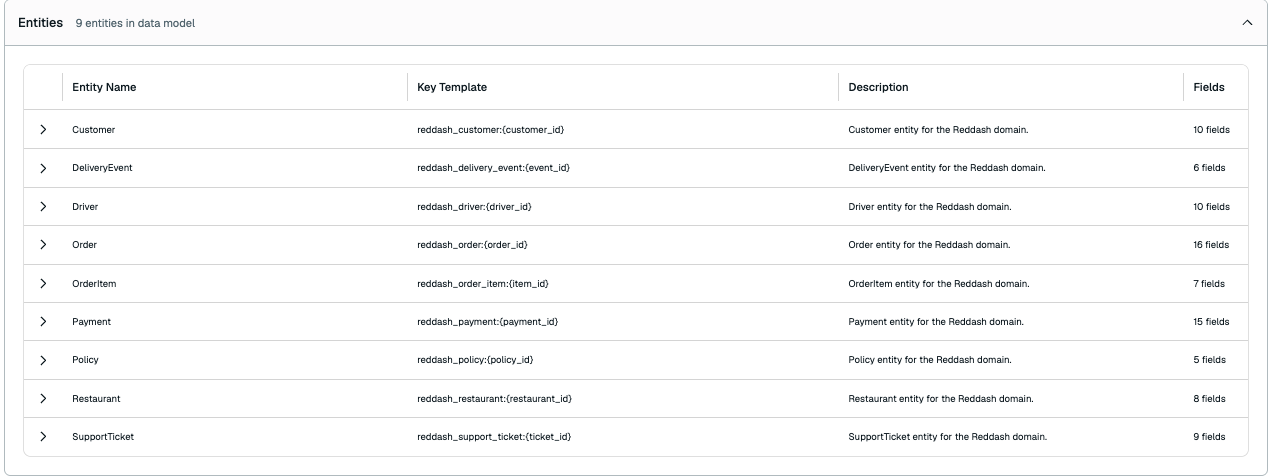Click the SupportTicket entity description text
The height and width of the screenshot is (476, 1268).
point(947,437)
